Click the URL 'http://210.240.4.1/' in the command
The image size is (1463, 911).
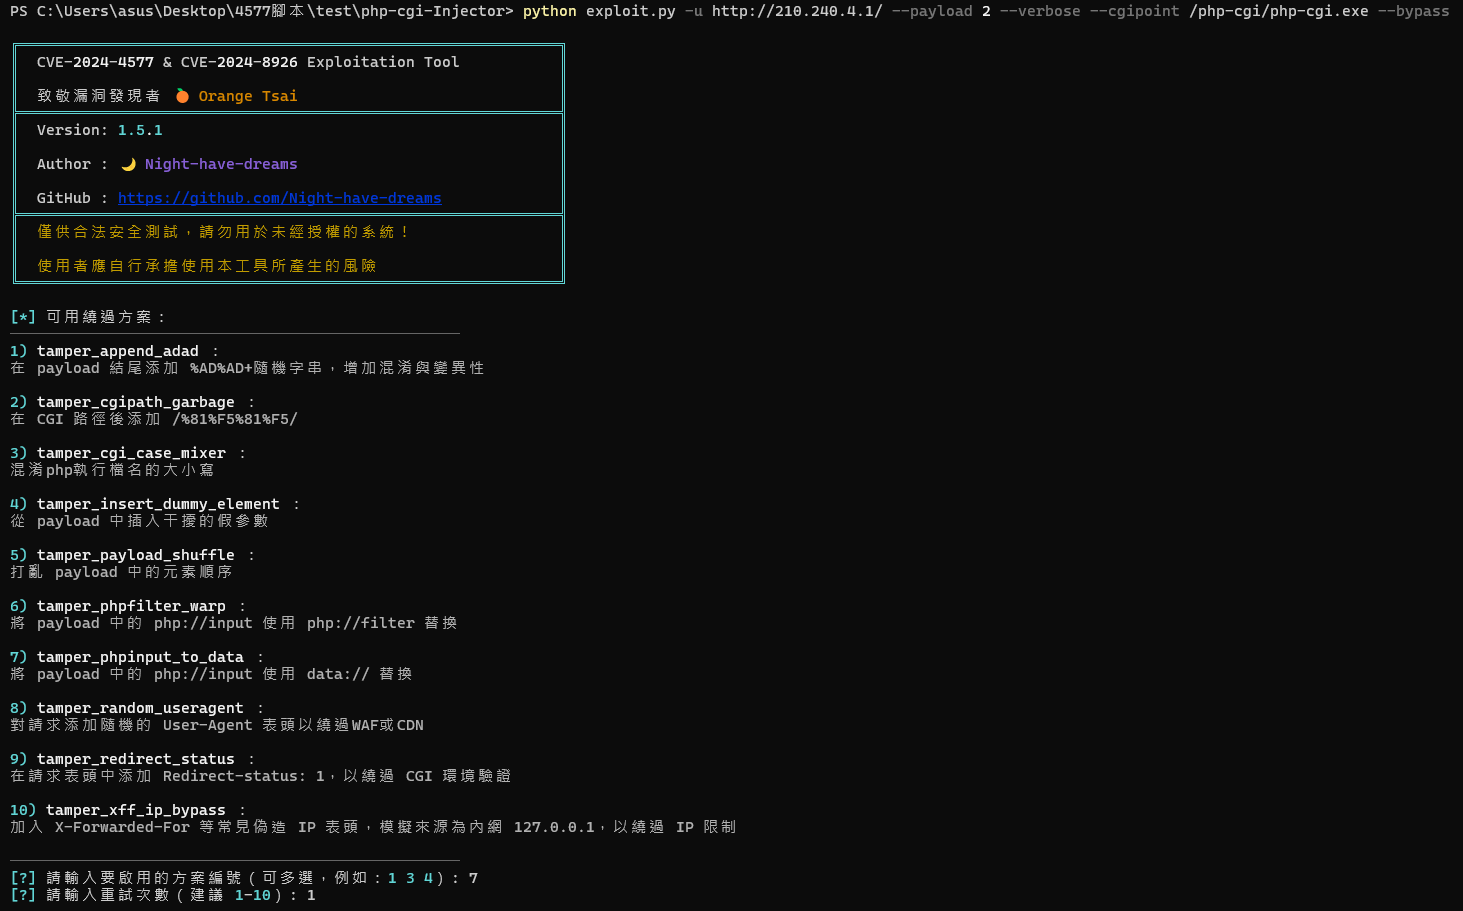(797, 11)
